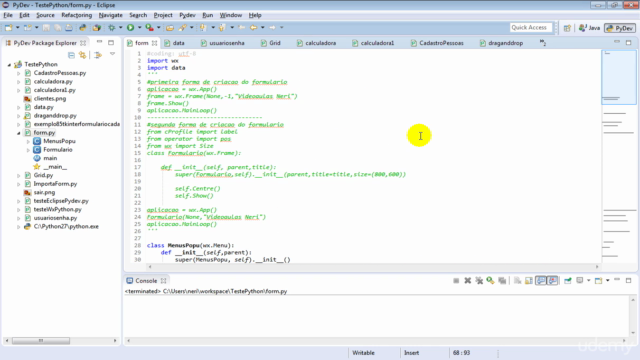
Task: Click the editor horizontal scrollbar right arrow
Action: pyautogui.click(x=597, y=267)
